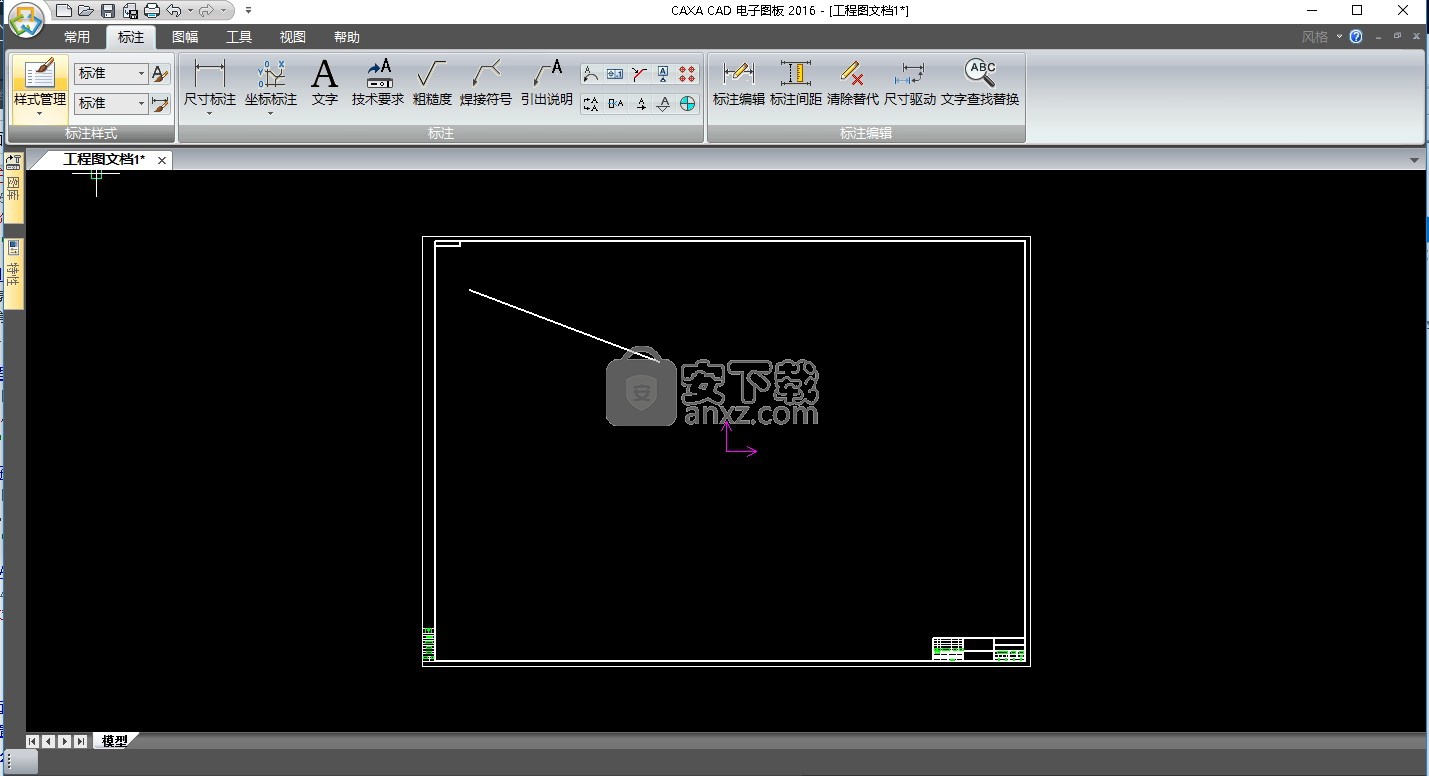Jump to the first sheet with the navigation arrow

click(33, 741)
